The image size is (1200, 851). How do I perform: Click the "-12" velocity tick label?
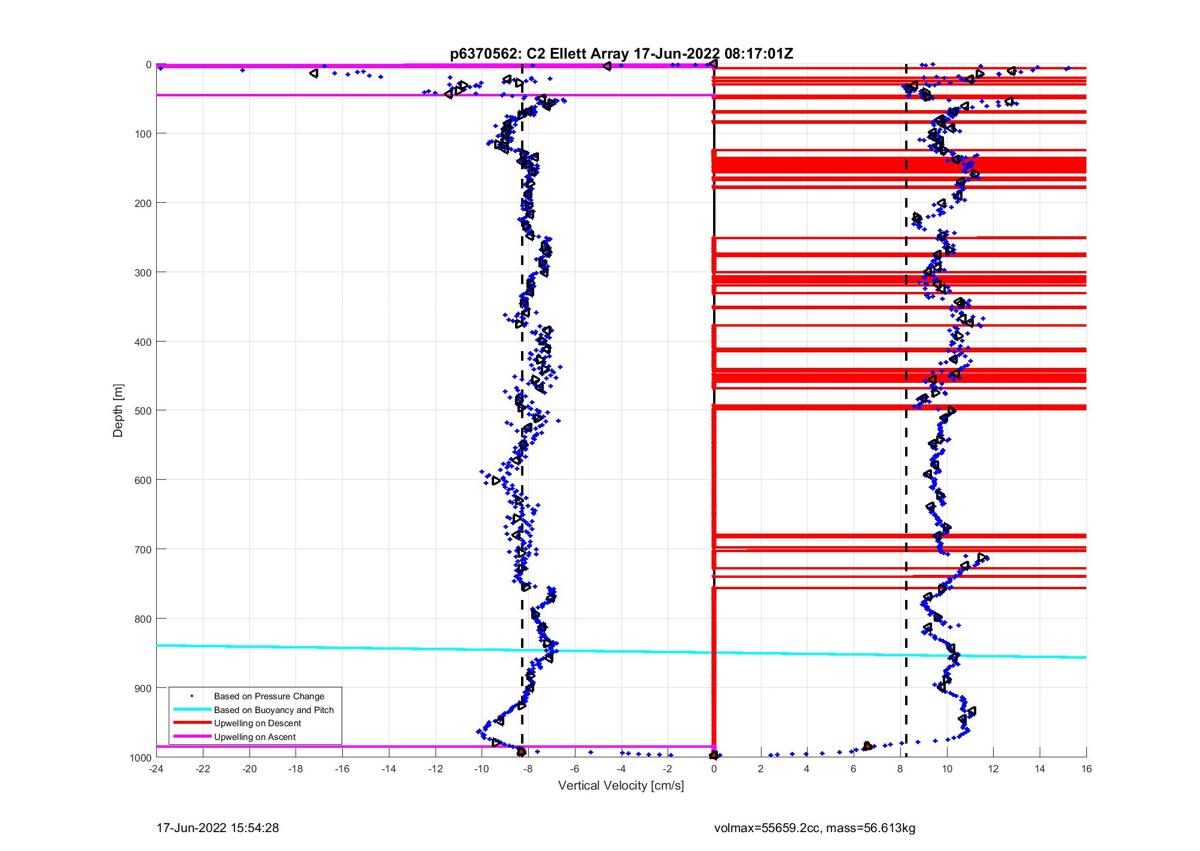(435, 769)
